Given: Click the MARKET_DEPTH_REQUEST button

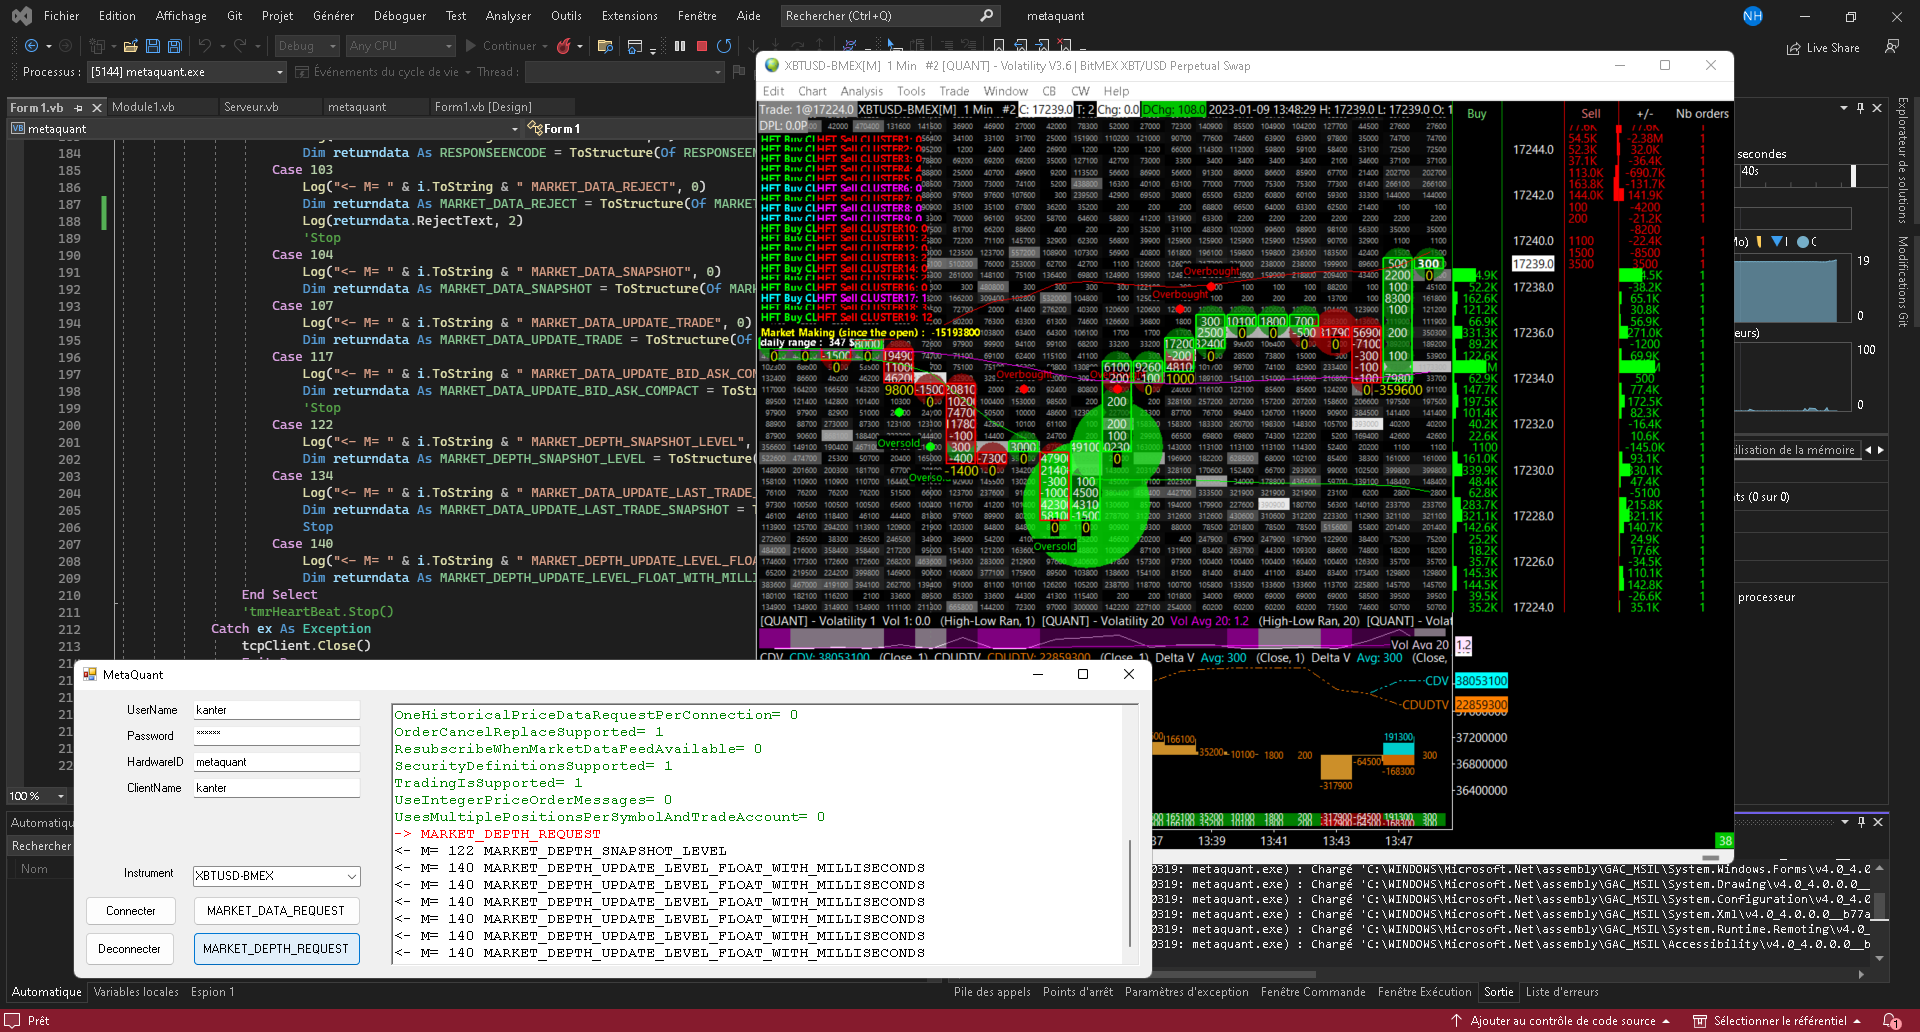Looking at the screenshot, I should [x=276, y=949].
